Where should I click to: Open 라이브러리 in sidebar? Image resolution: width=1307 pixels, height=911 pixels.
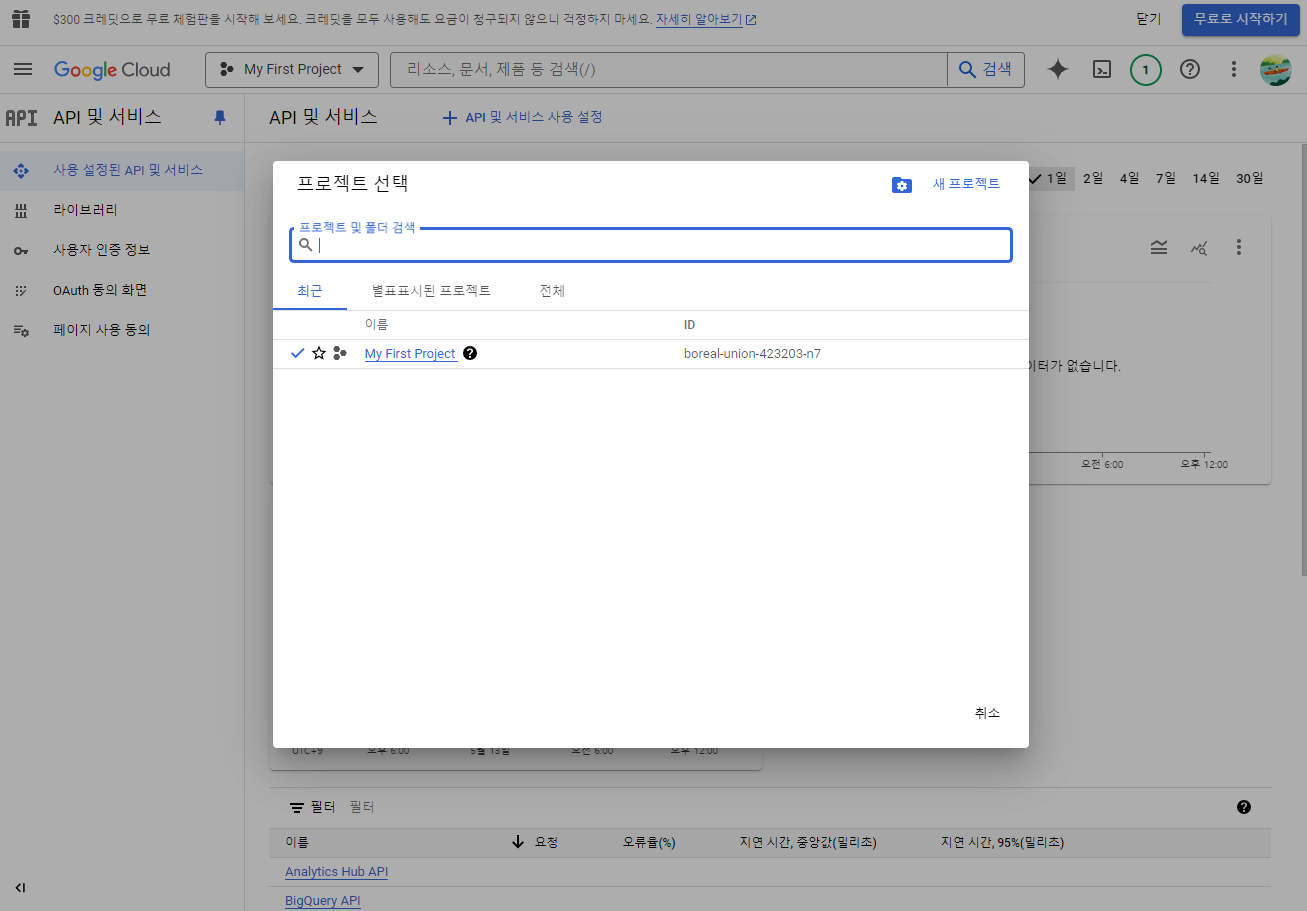pos(122,210)
